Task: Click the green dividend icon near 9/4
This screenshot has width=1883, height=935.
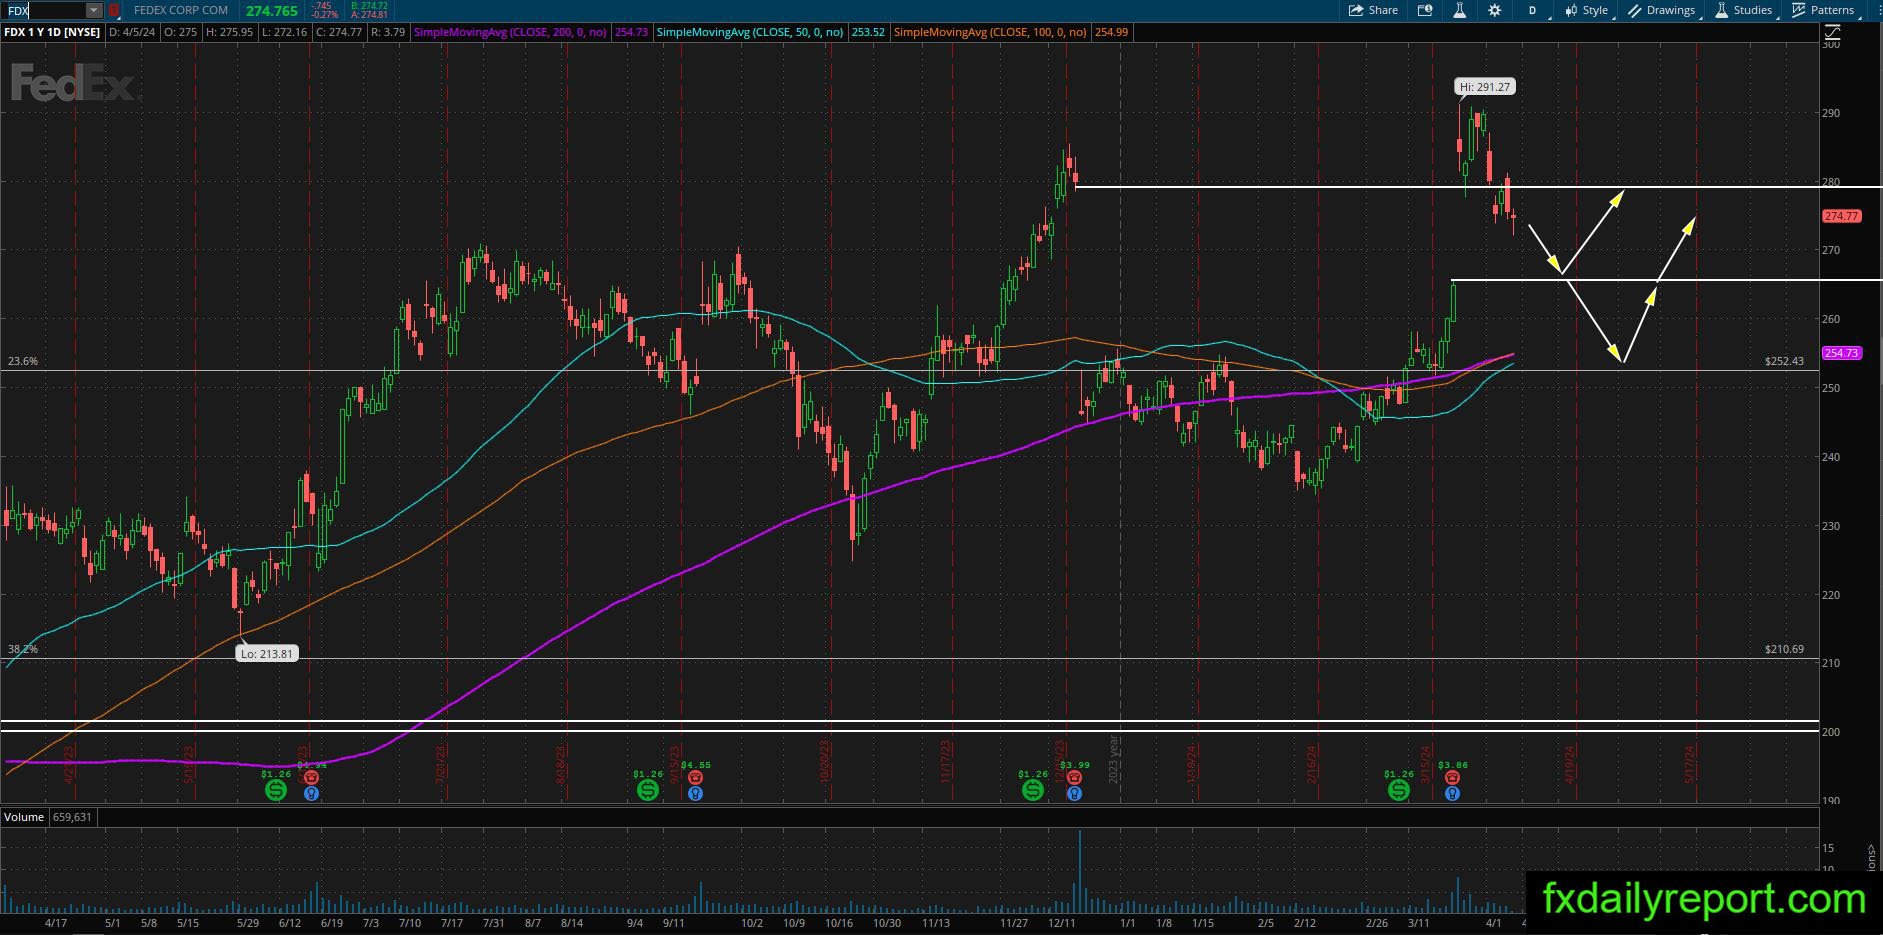Action: point(648,790)
